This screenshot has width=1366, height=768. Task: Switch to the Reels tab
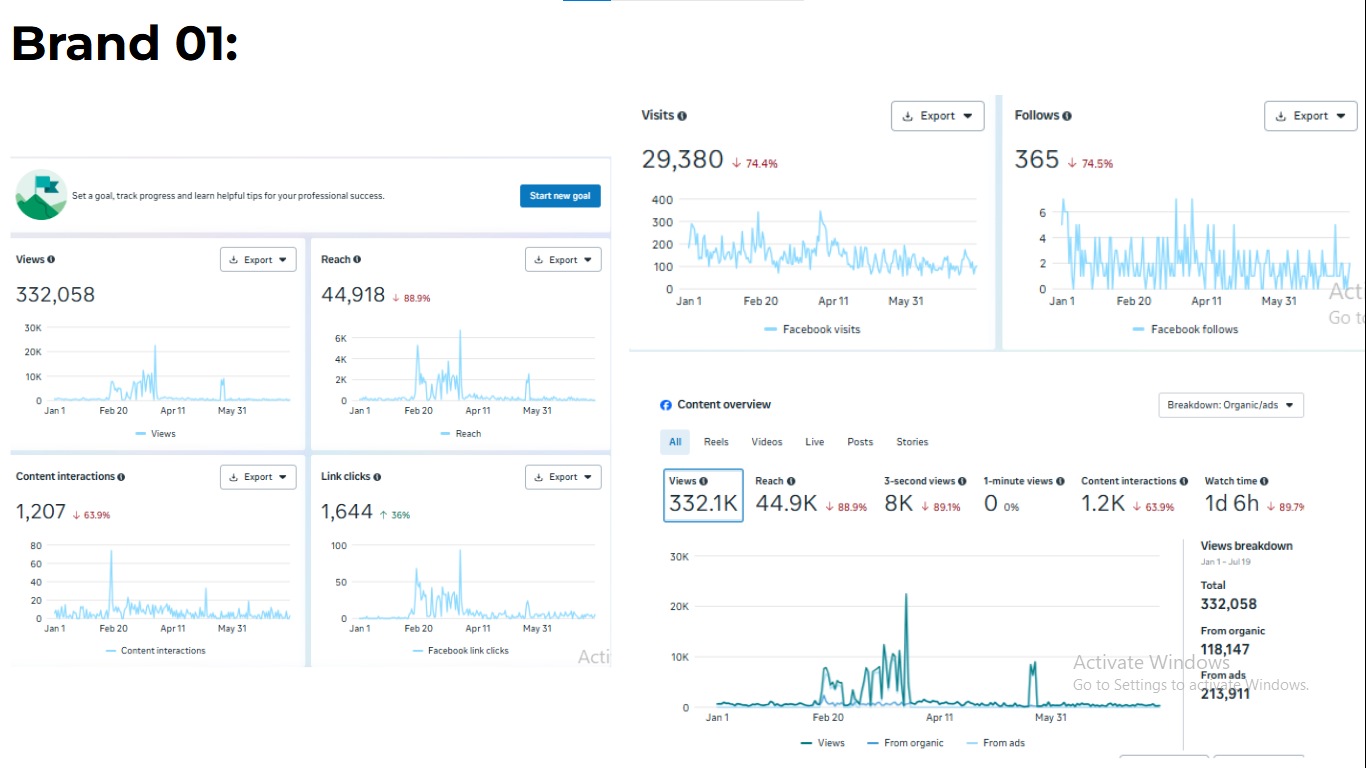click(x=716, y=442)
